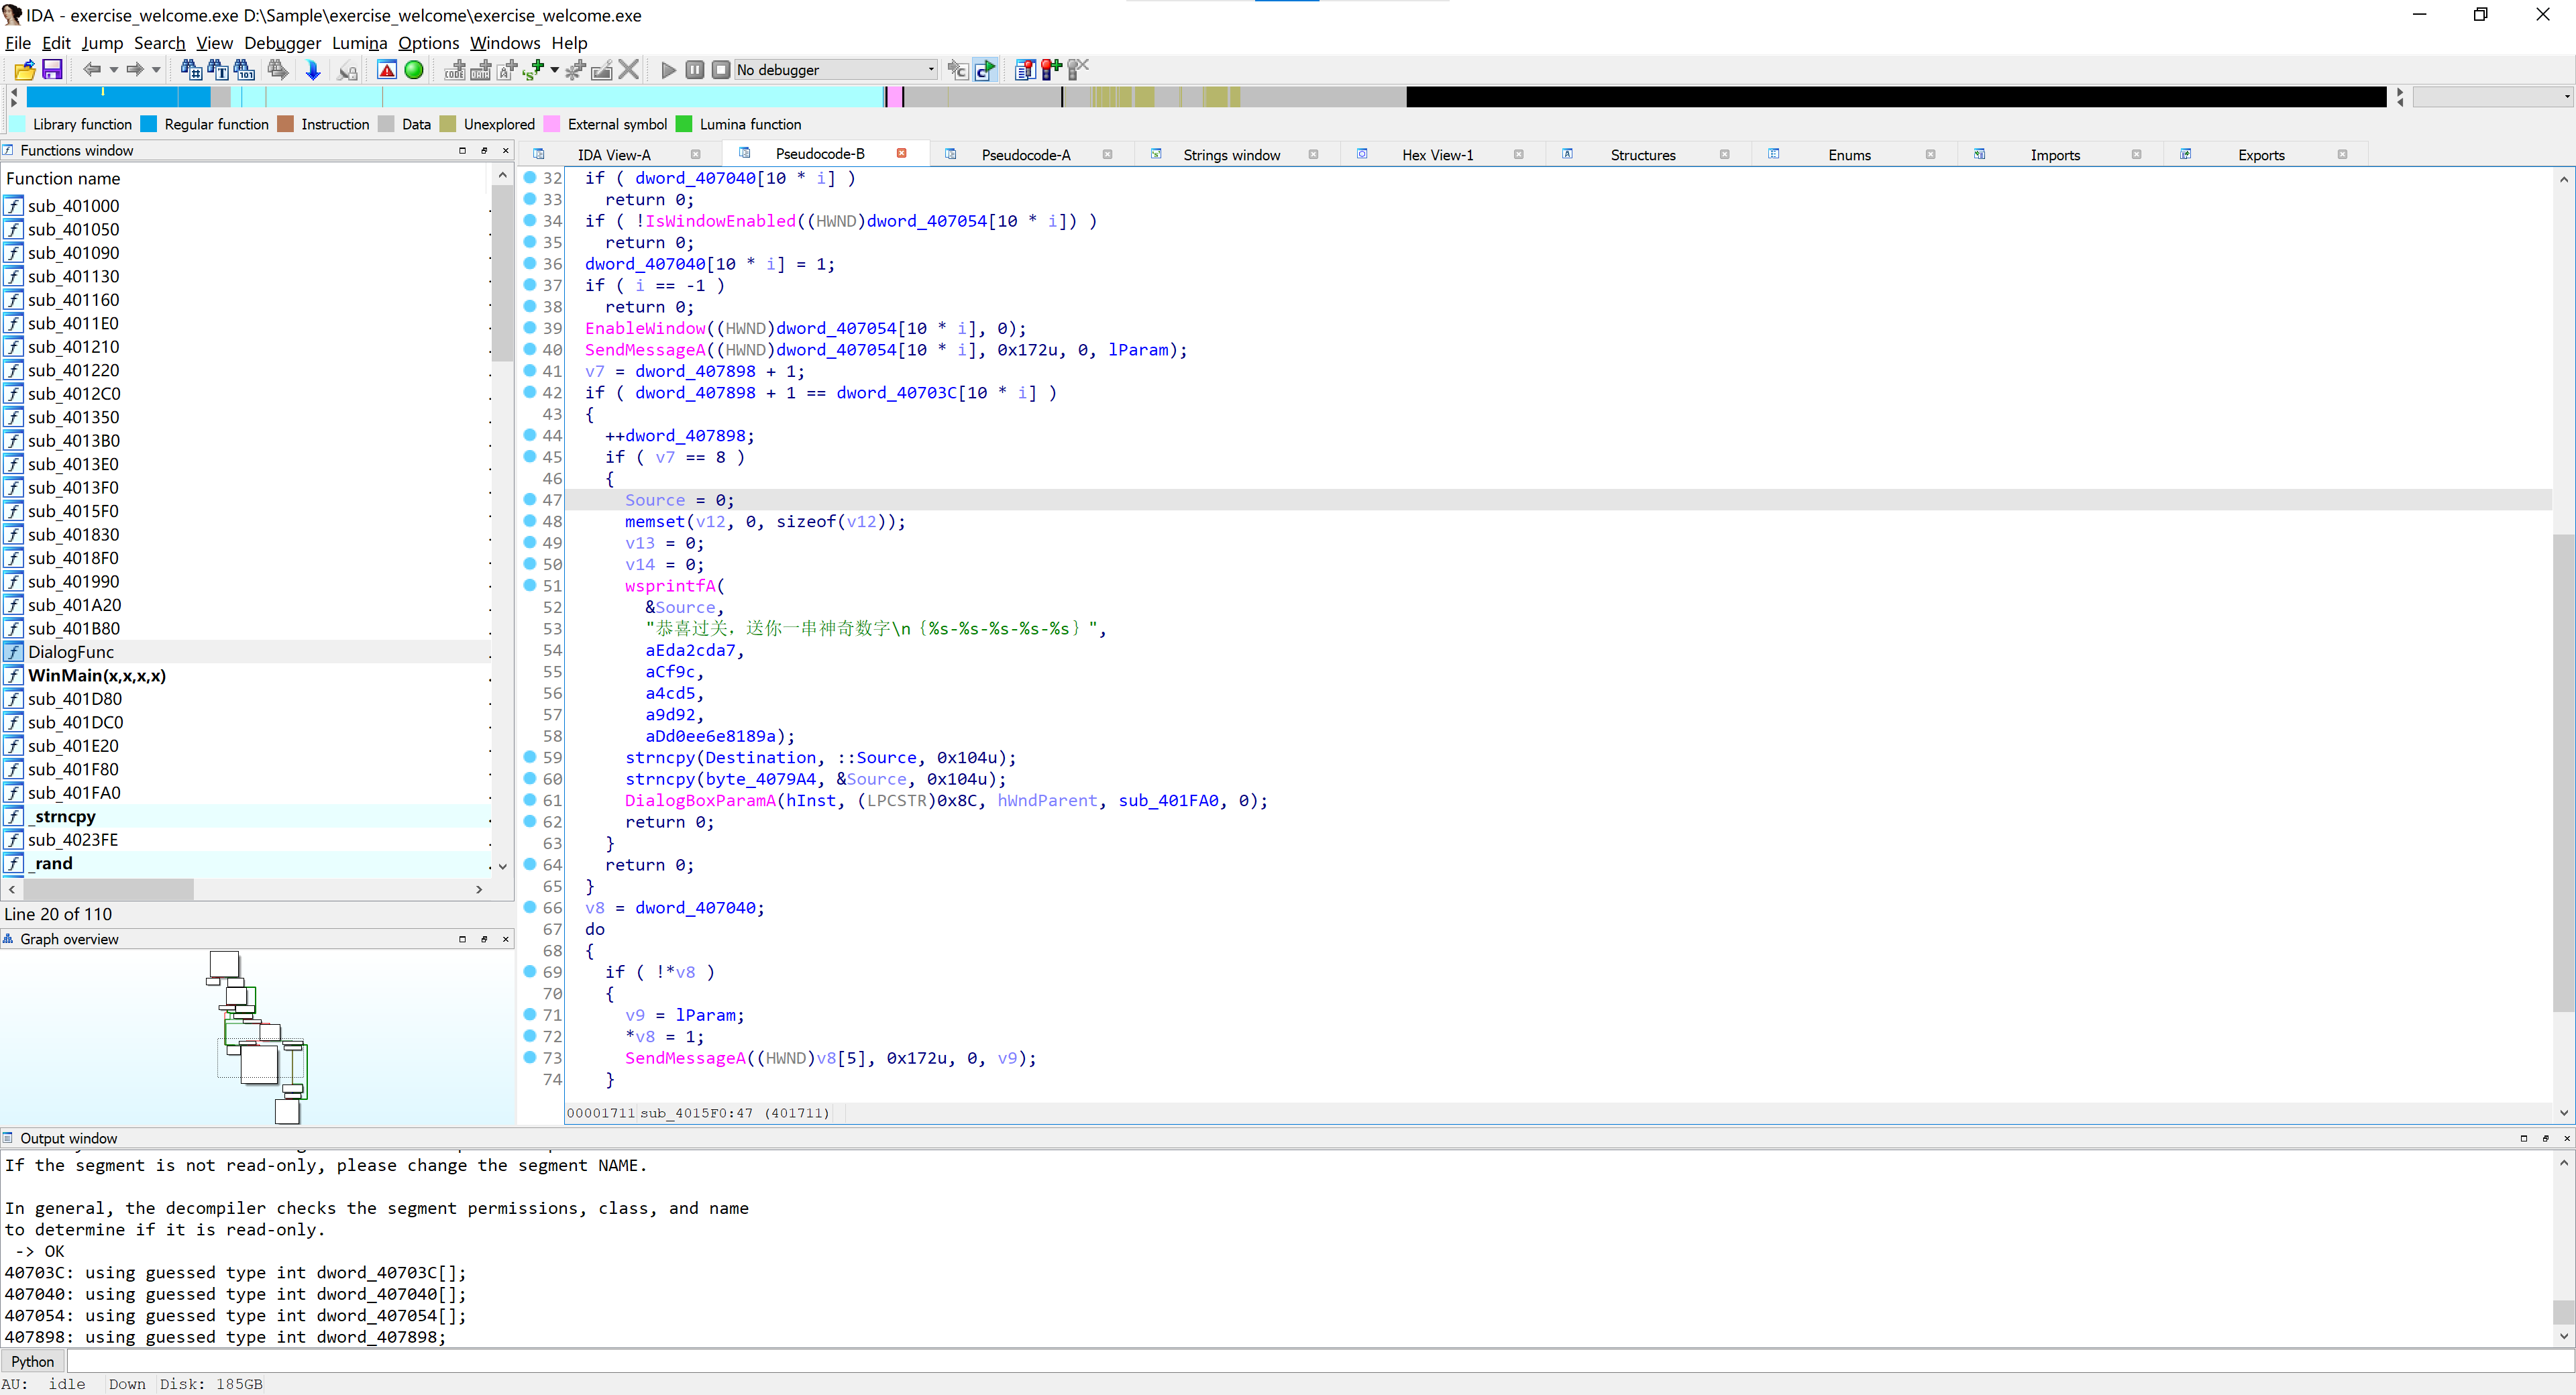Viewport: 2576px width, 1395px height.
Task: Click the Library function legend swatch
Action: point(18,124)
